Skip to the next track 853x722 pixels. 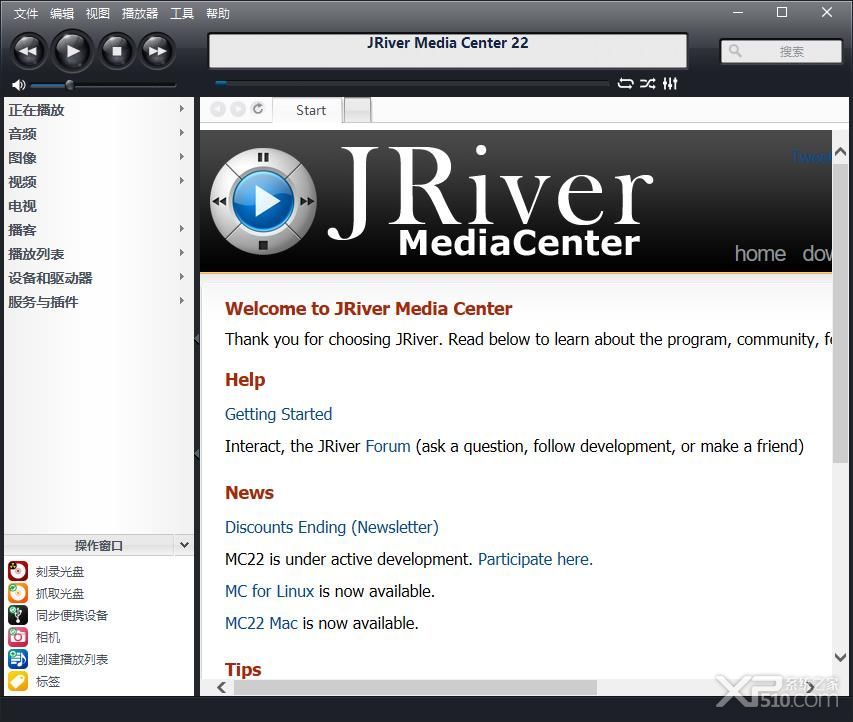[158, 51]
